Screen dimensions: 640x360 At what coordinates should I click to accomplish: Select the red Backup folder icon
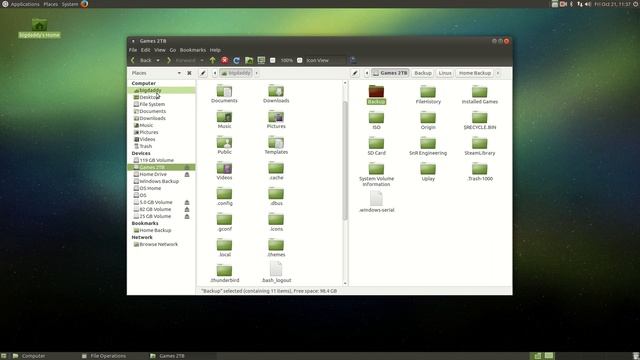(376, 91)
